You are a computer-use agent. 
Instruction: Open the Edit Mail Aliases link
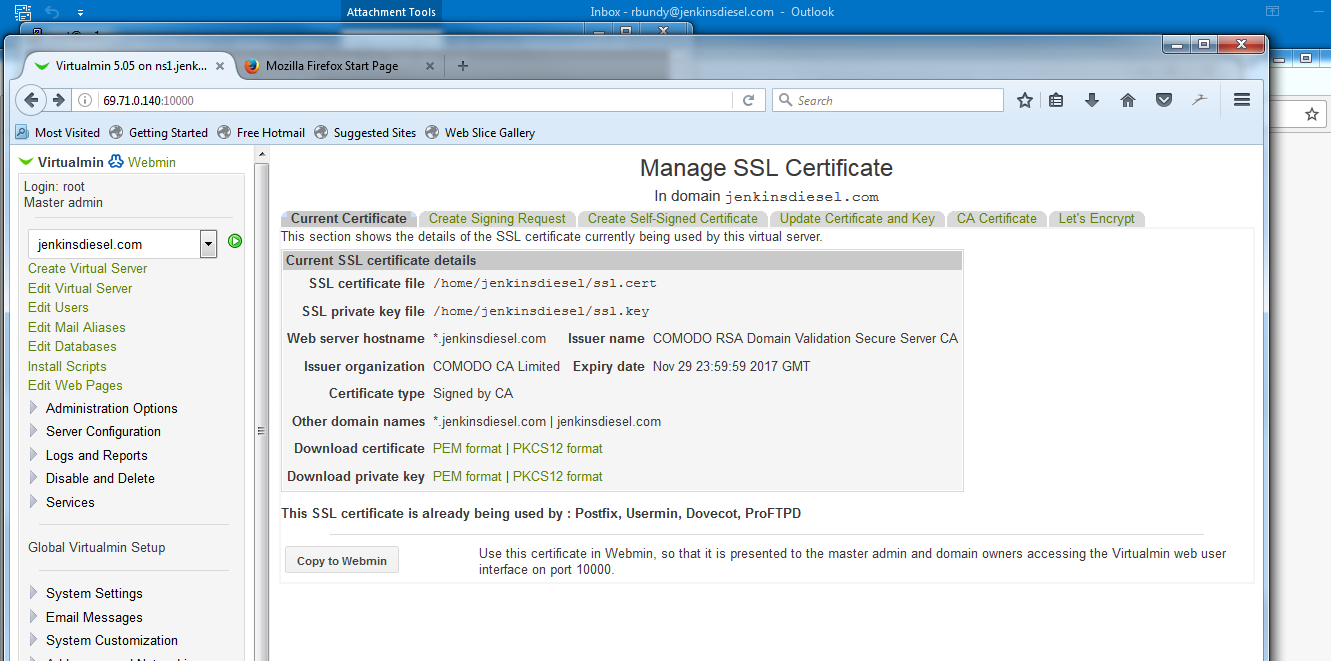click(x=77, y=327)
